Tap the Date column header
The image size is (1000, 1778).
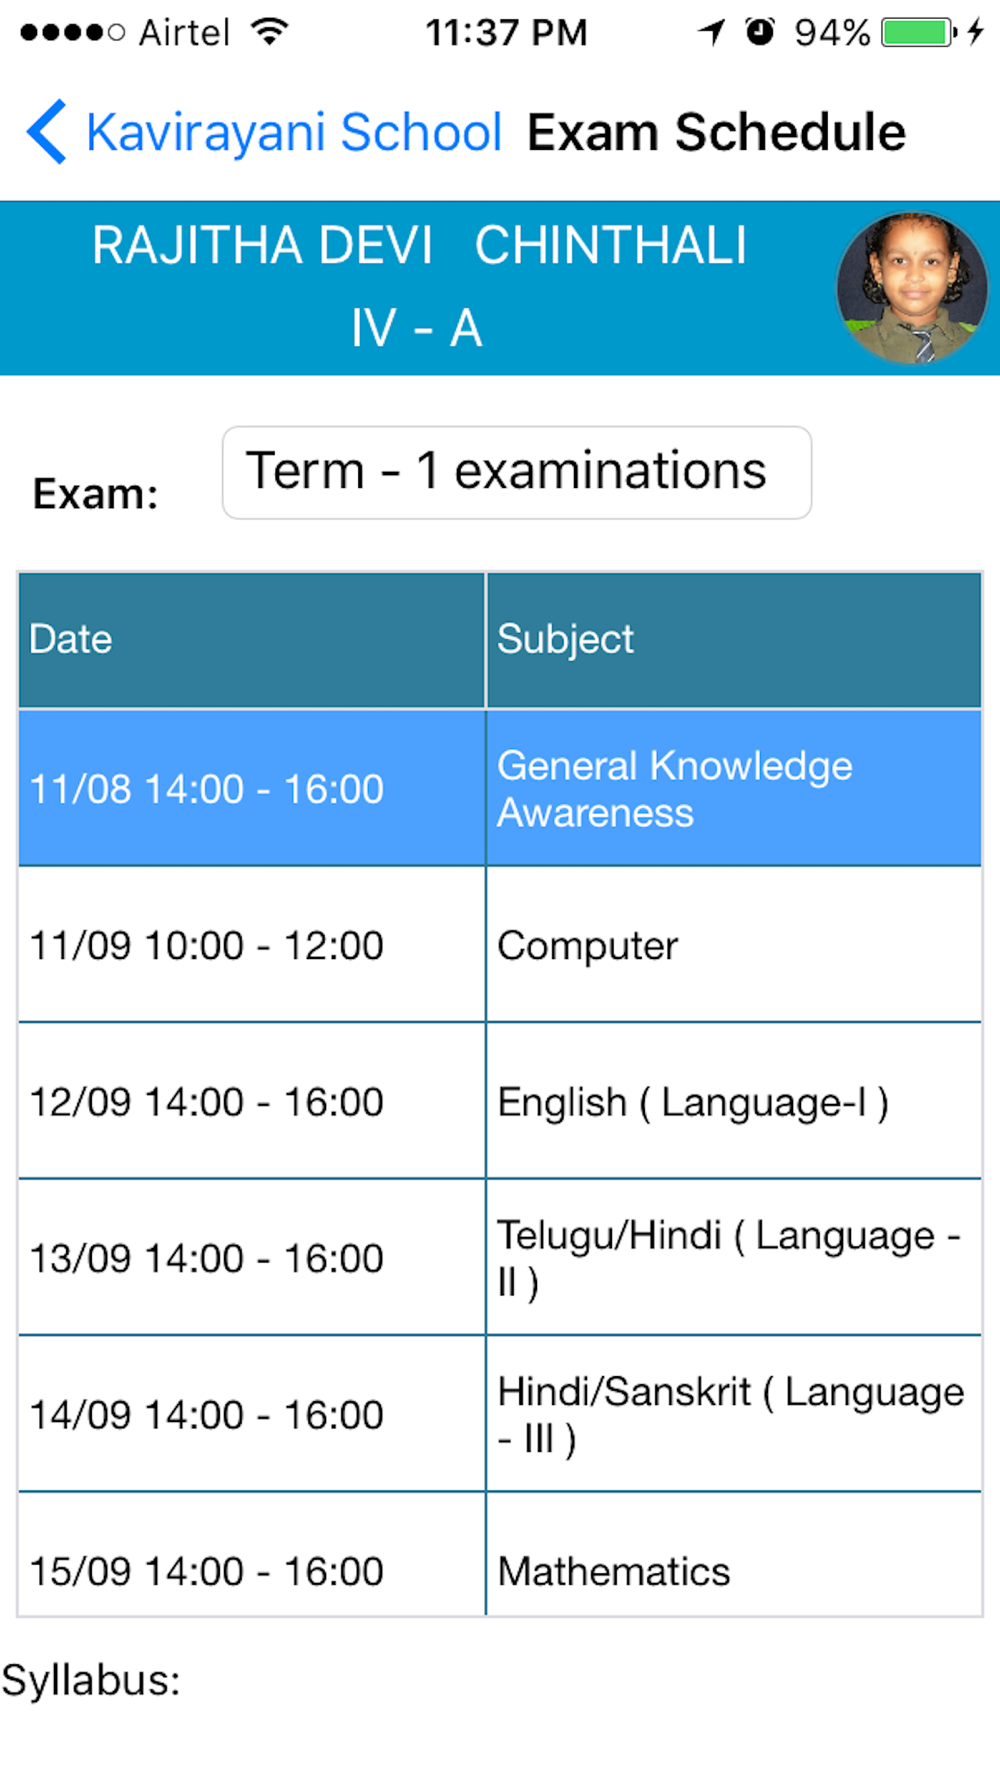pyautogui.click(x=252, y=639)
